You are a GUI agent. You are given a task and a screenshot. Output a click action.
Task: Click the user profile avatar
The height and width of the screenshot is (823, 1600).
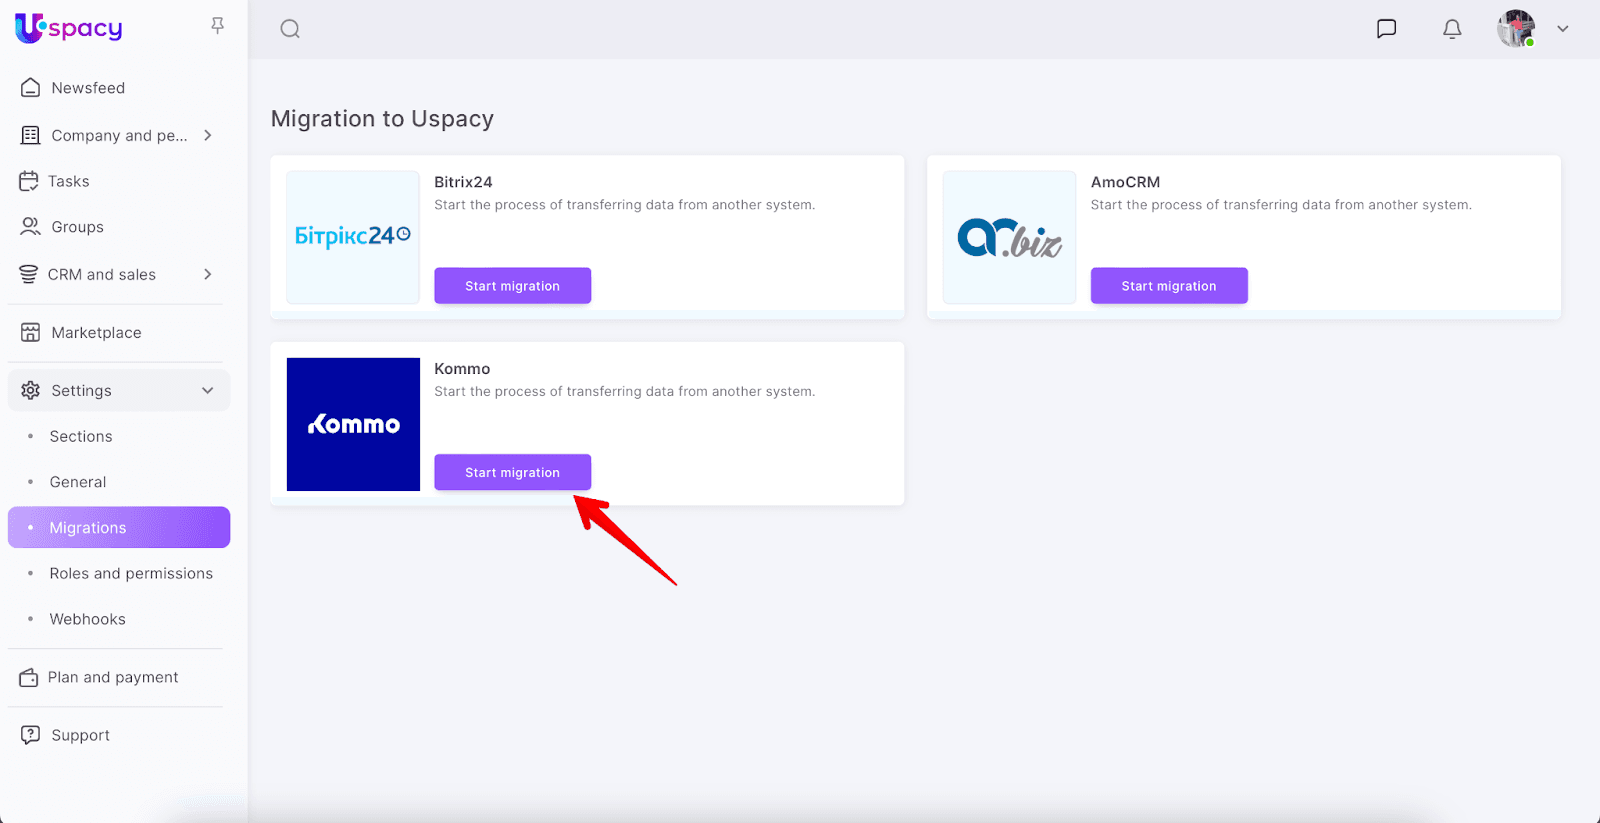click(x=1516, y=29)
